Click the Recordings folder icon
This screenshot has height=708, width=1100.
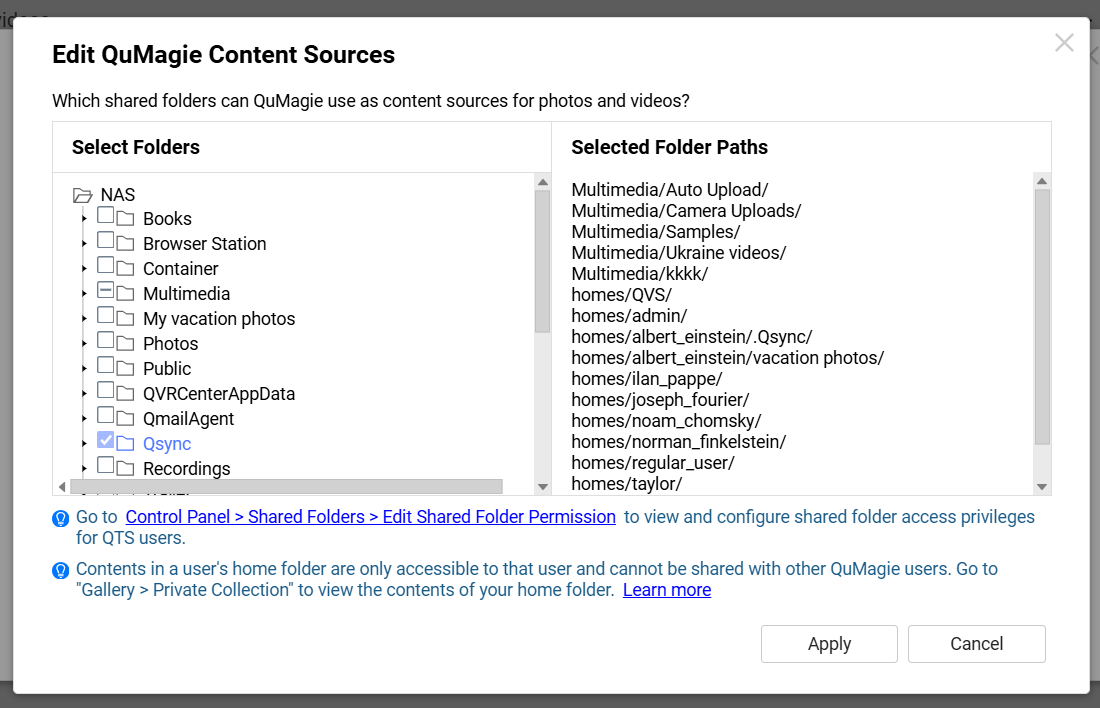click(125, 468)
